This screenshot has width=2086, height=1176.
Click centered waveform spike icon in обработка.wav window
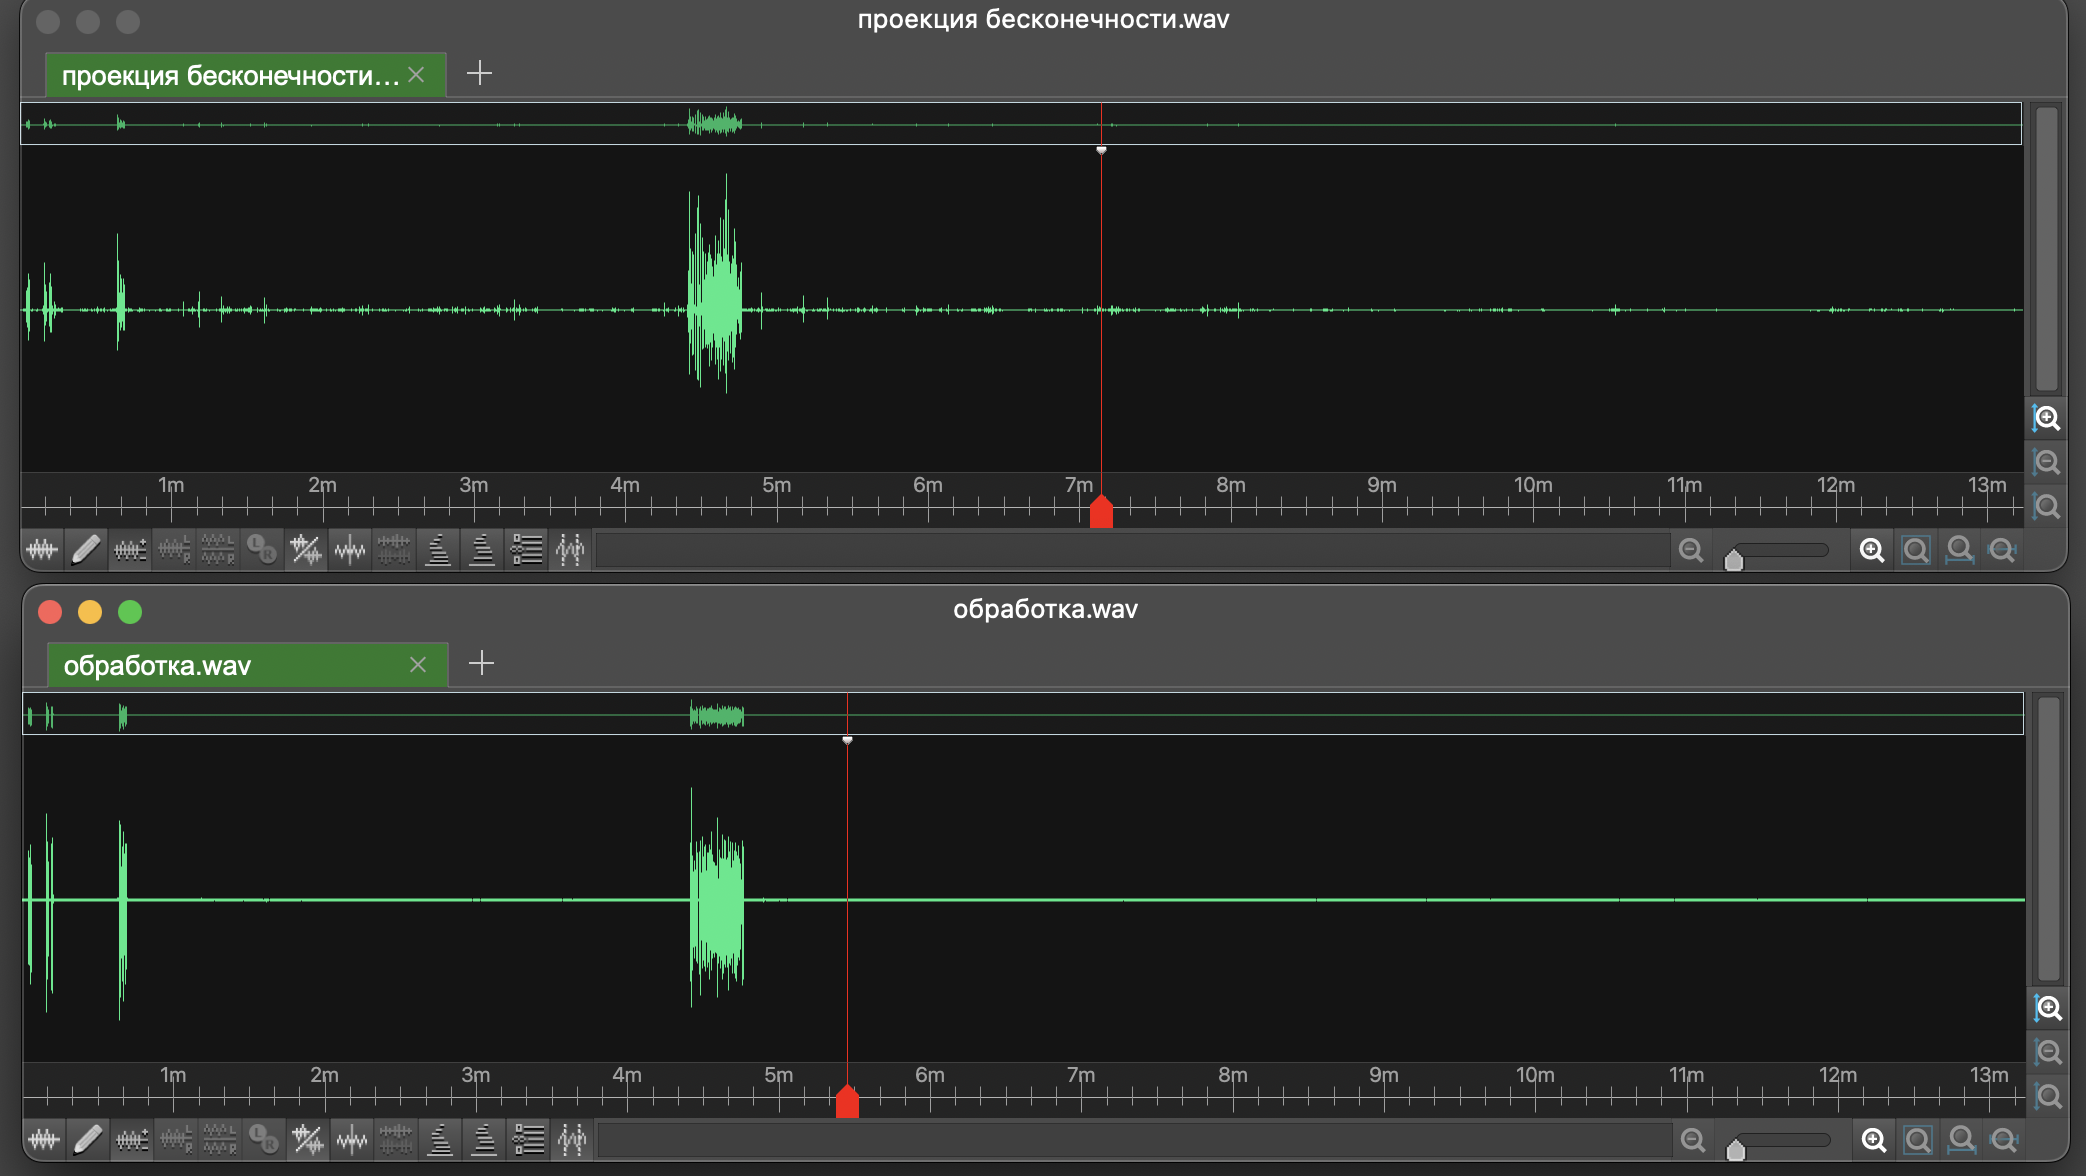tap(352, 1140)
